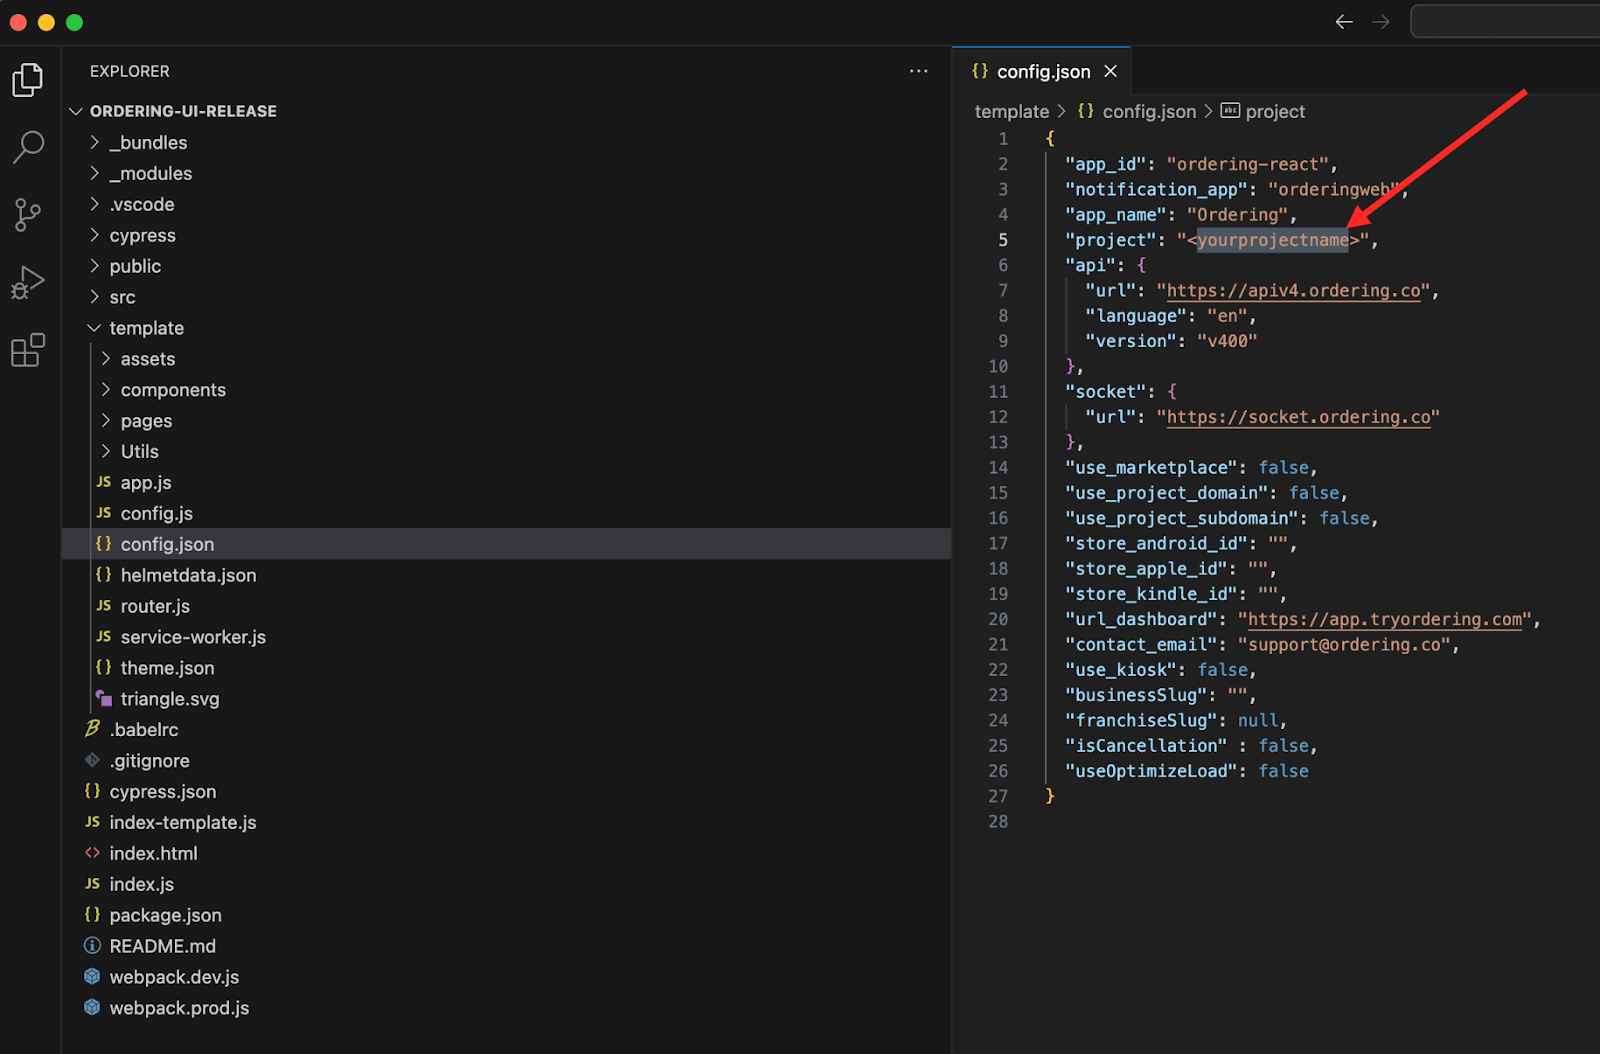Open the Explorer view icon
Image resolution: width=1600 pixels, height=1054 pixels.
coord(28,80)
